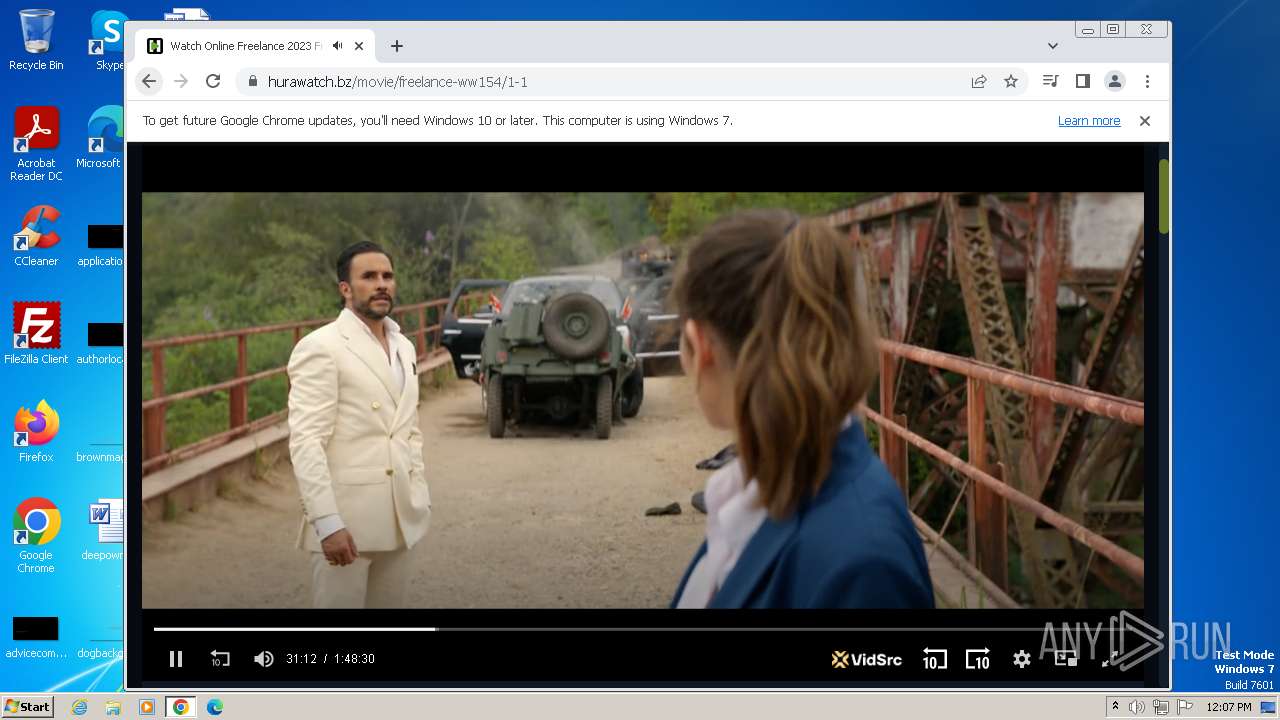Open Recycle Bin desktop icon

pyautogui.click(x=36, y=40)
